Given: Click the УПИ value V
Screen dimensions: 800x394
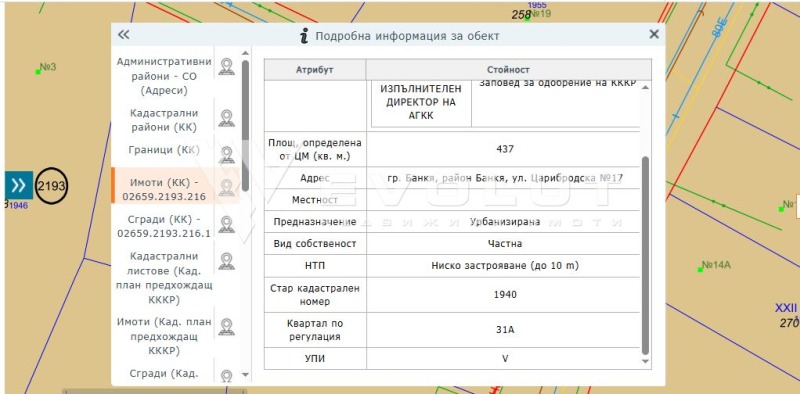Looking at the screenshot, I should [x=505, y=359].
